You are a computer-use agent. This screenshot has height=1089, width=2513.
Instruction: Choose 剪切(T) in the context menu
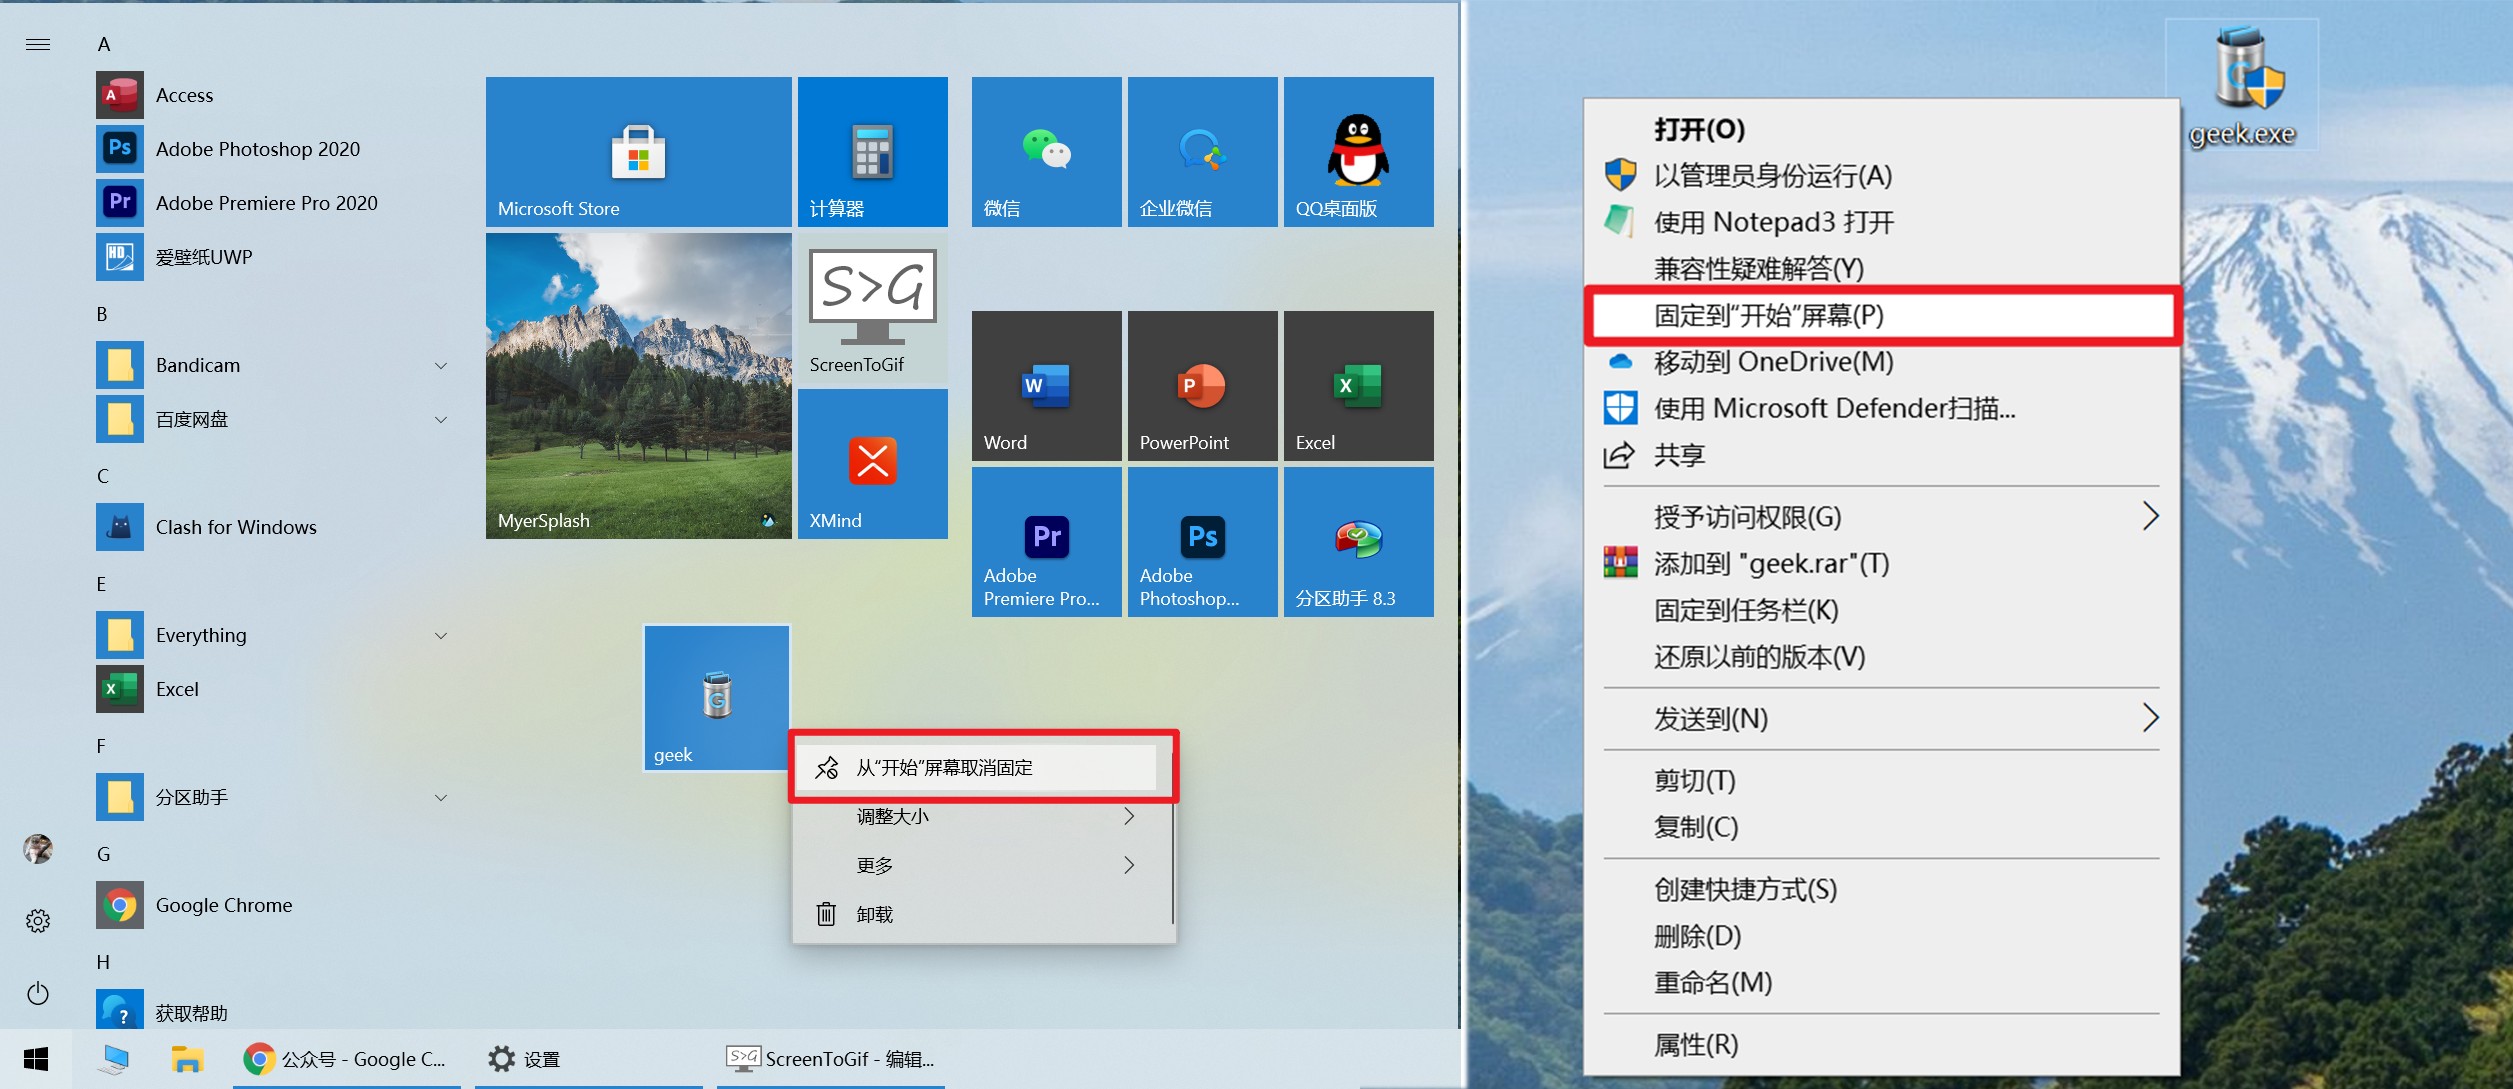click(1881, 780)
